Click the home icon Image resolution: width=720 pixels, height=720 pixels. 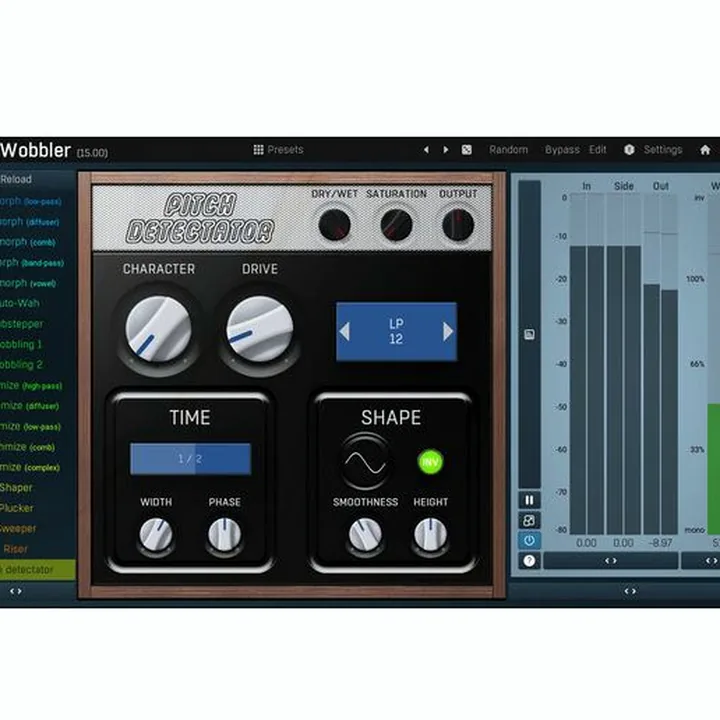[705, 150]
